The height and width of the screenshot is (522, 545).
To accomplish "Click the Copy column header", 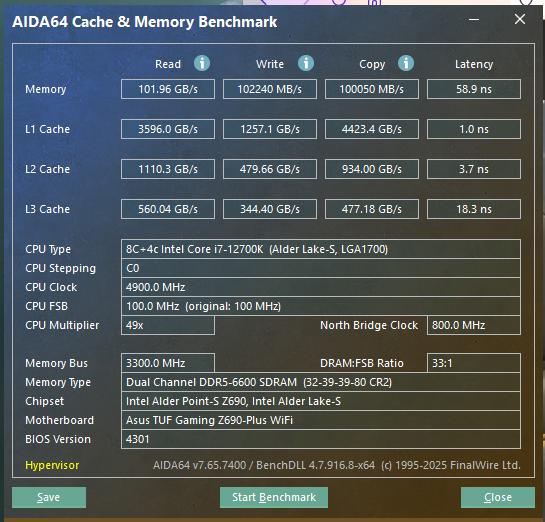I will coord(372,65).
